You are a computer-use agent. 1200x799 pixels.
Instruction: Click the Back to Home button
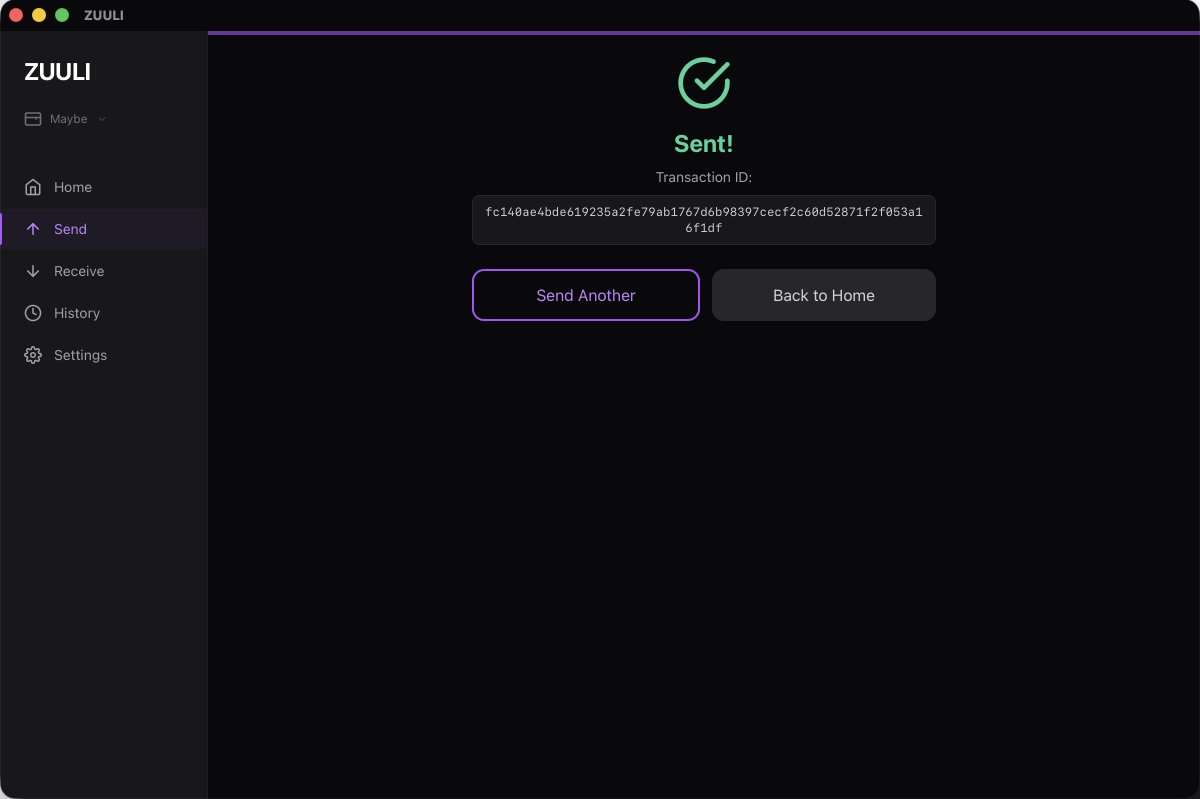click(824, 295)
